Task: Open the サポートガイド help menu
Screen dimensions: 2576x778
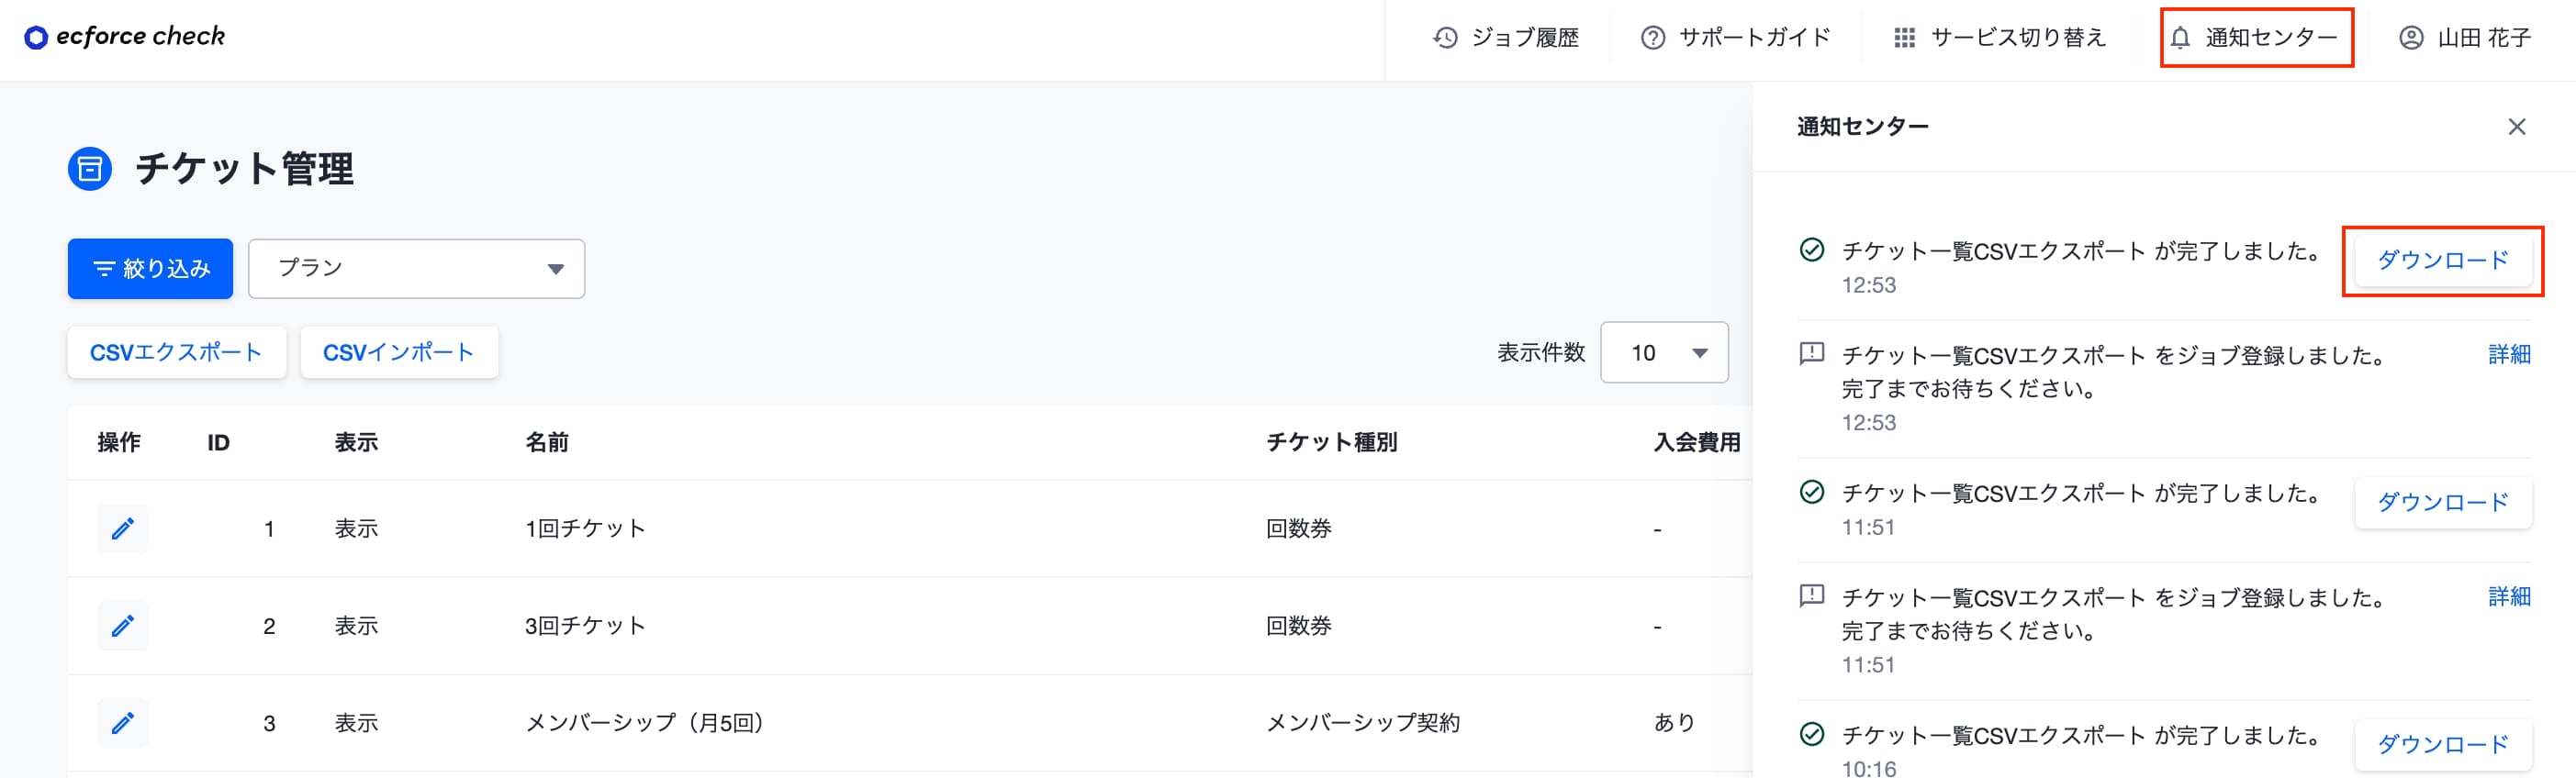Action: (x=1736, y=38)
